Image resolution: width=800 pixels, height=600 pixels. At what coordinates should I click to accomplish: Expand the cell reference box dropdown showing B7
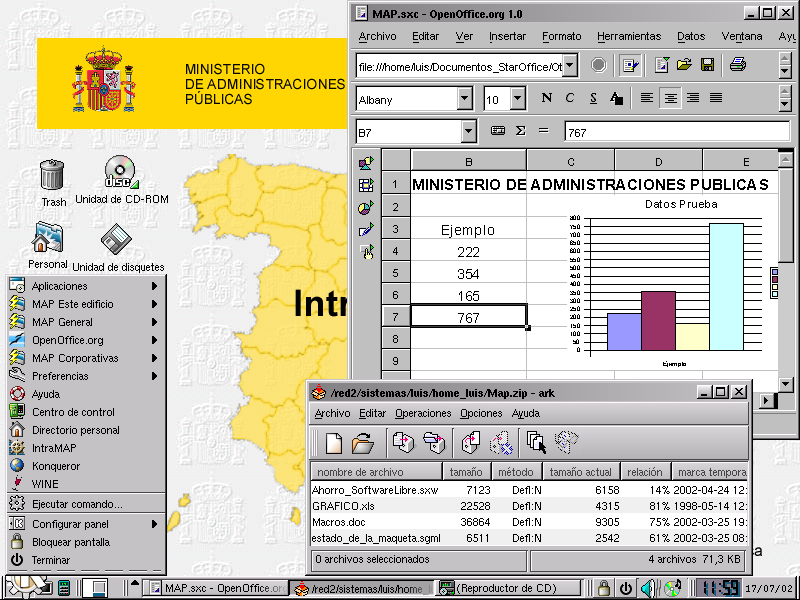[469, 131]
